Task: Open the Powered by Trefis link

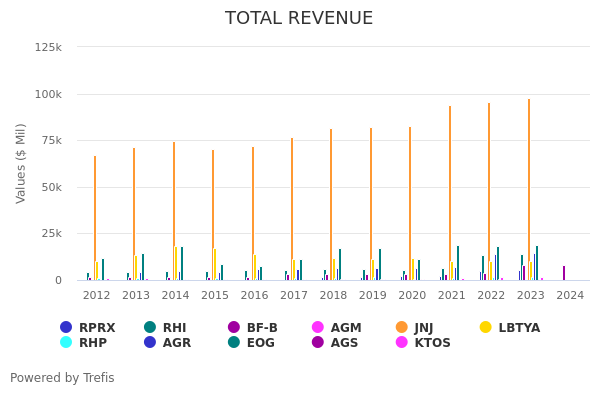Action: pyautogui.click(x=62, y=378)
